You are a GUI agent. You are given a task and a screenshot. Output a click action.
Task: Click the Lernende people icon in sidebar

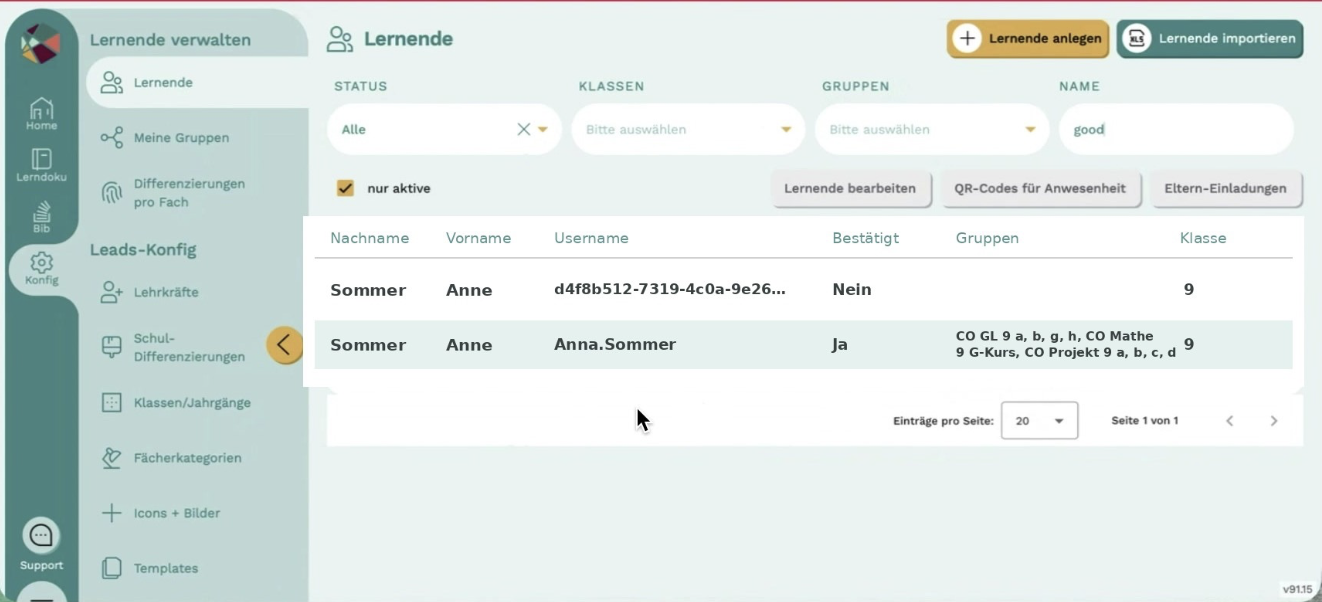tap(112, 83)
